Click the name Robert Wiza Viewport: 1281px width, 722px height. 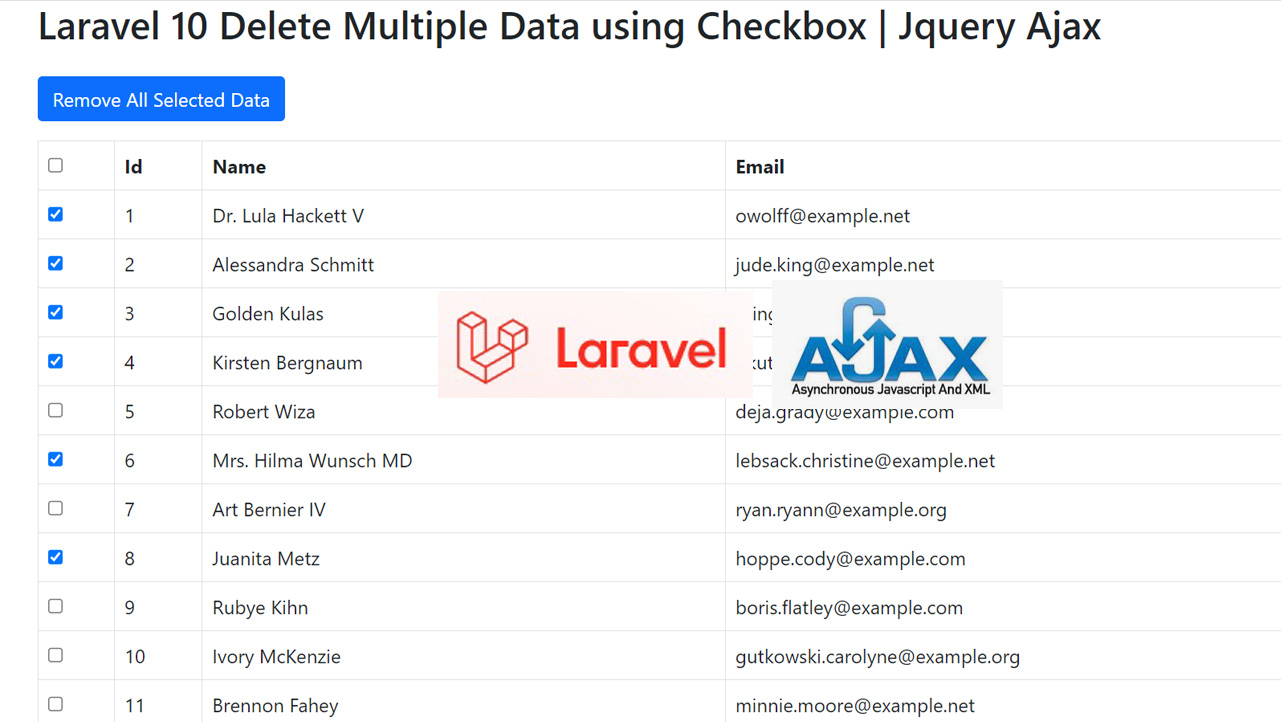pyautogui.click(x=264, y=412)
